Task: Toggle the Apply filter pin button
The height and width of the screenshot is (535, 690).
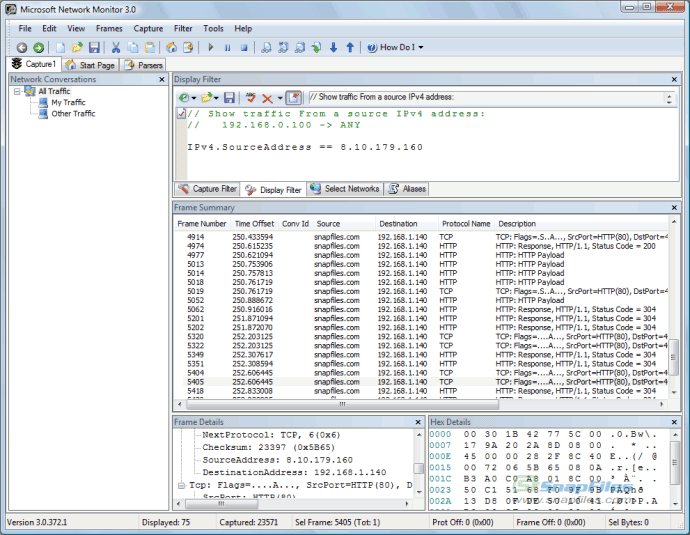Action: 294,98
